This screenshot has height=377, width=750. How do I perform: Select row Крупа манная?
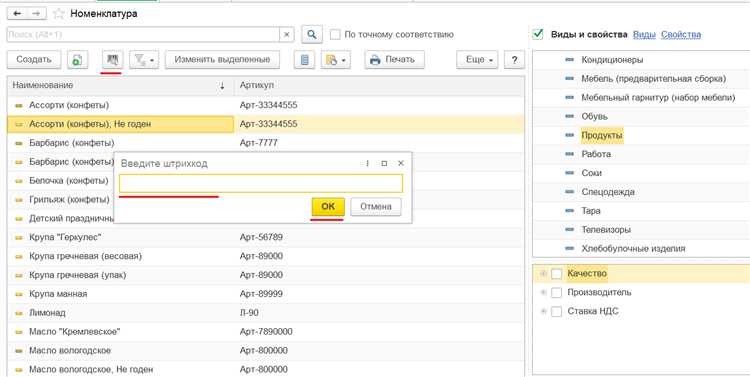pyautogui.click(x=265, y=294)
